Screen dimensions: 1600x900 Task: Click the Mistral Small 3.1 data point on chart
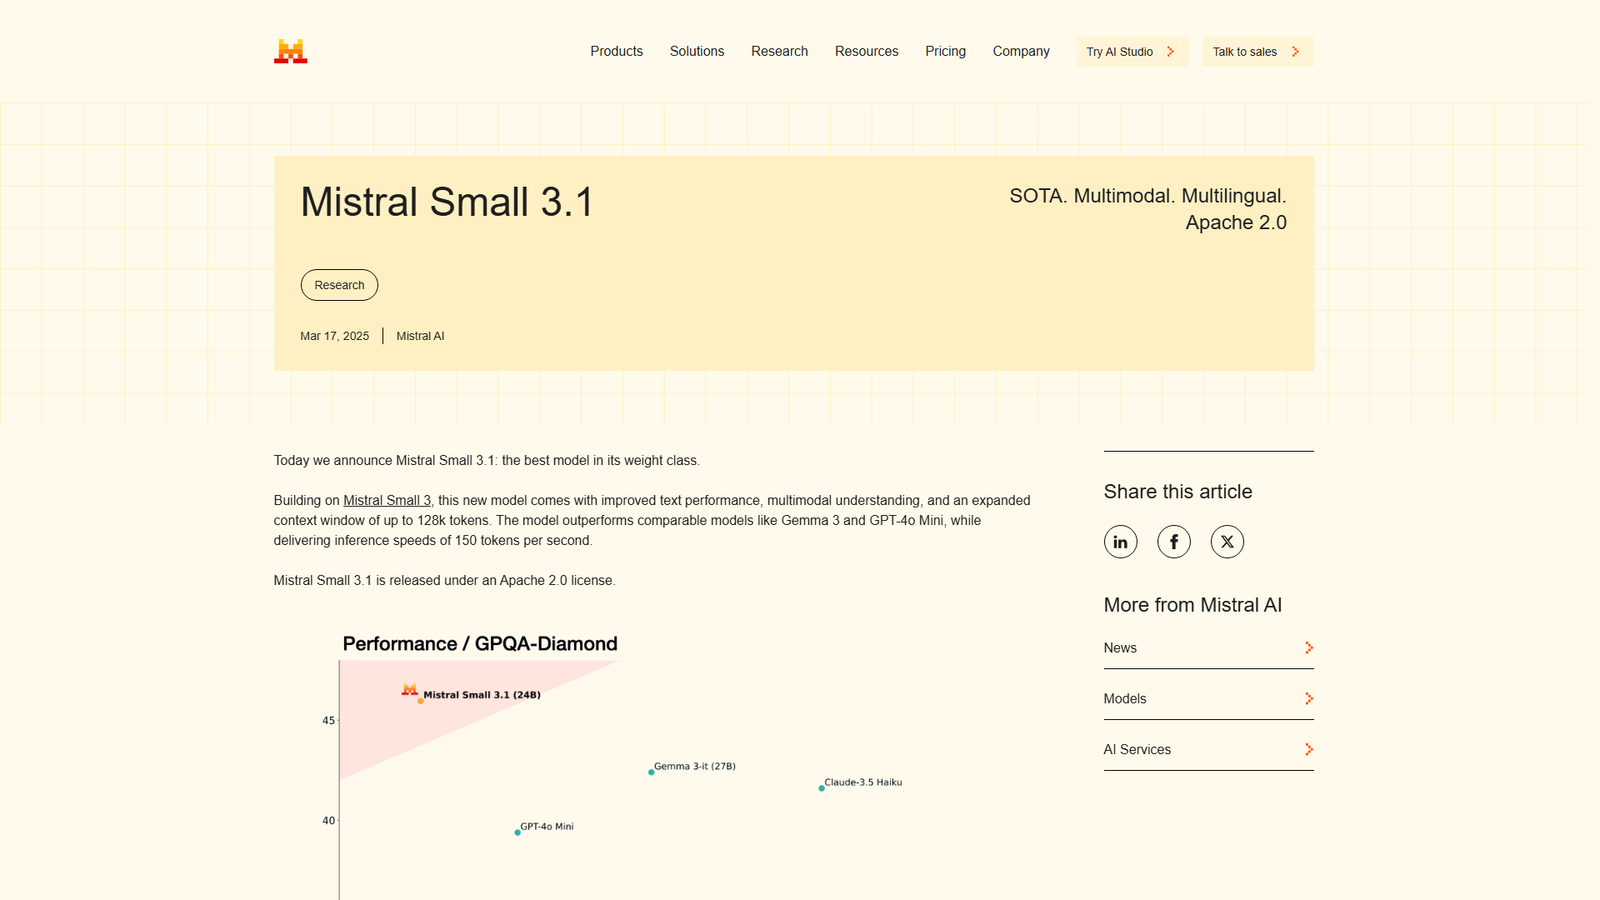coord(420,699)
